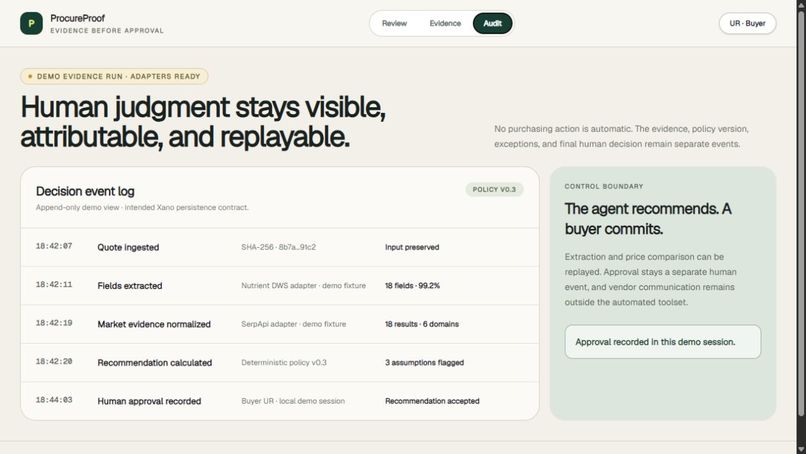Click the POLICY V0.3 badge

tap(494, 189)
